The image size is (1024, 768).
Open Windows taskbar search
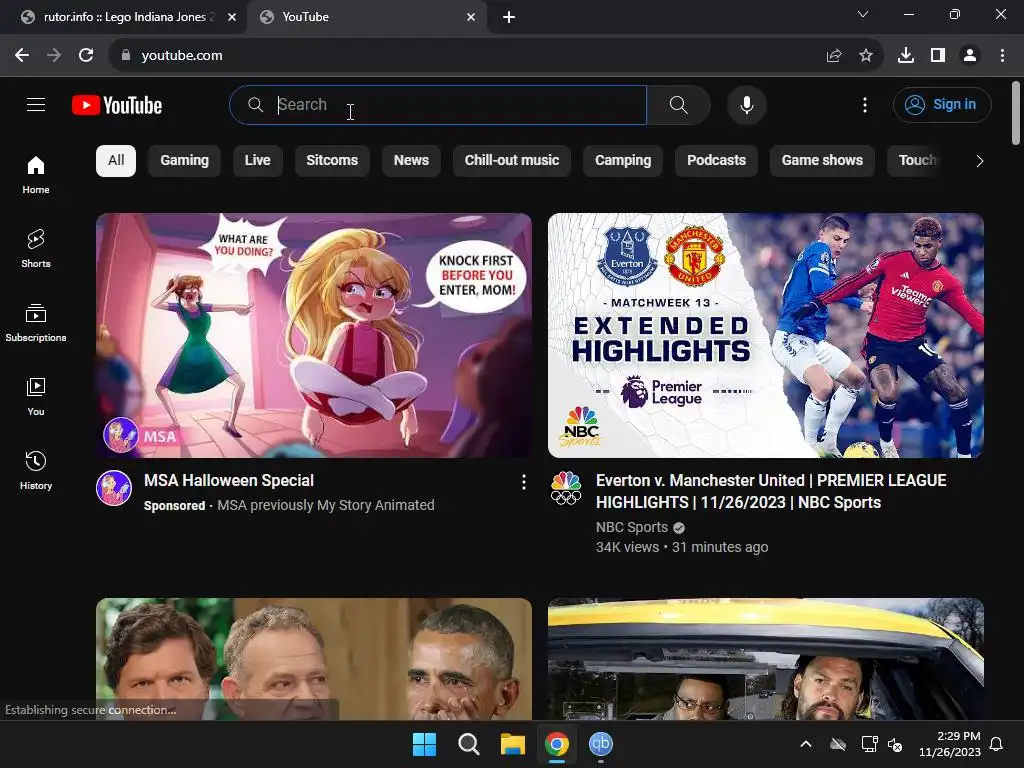click(469, 744)
